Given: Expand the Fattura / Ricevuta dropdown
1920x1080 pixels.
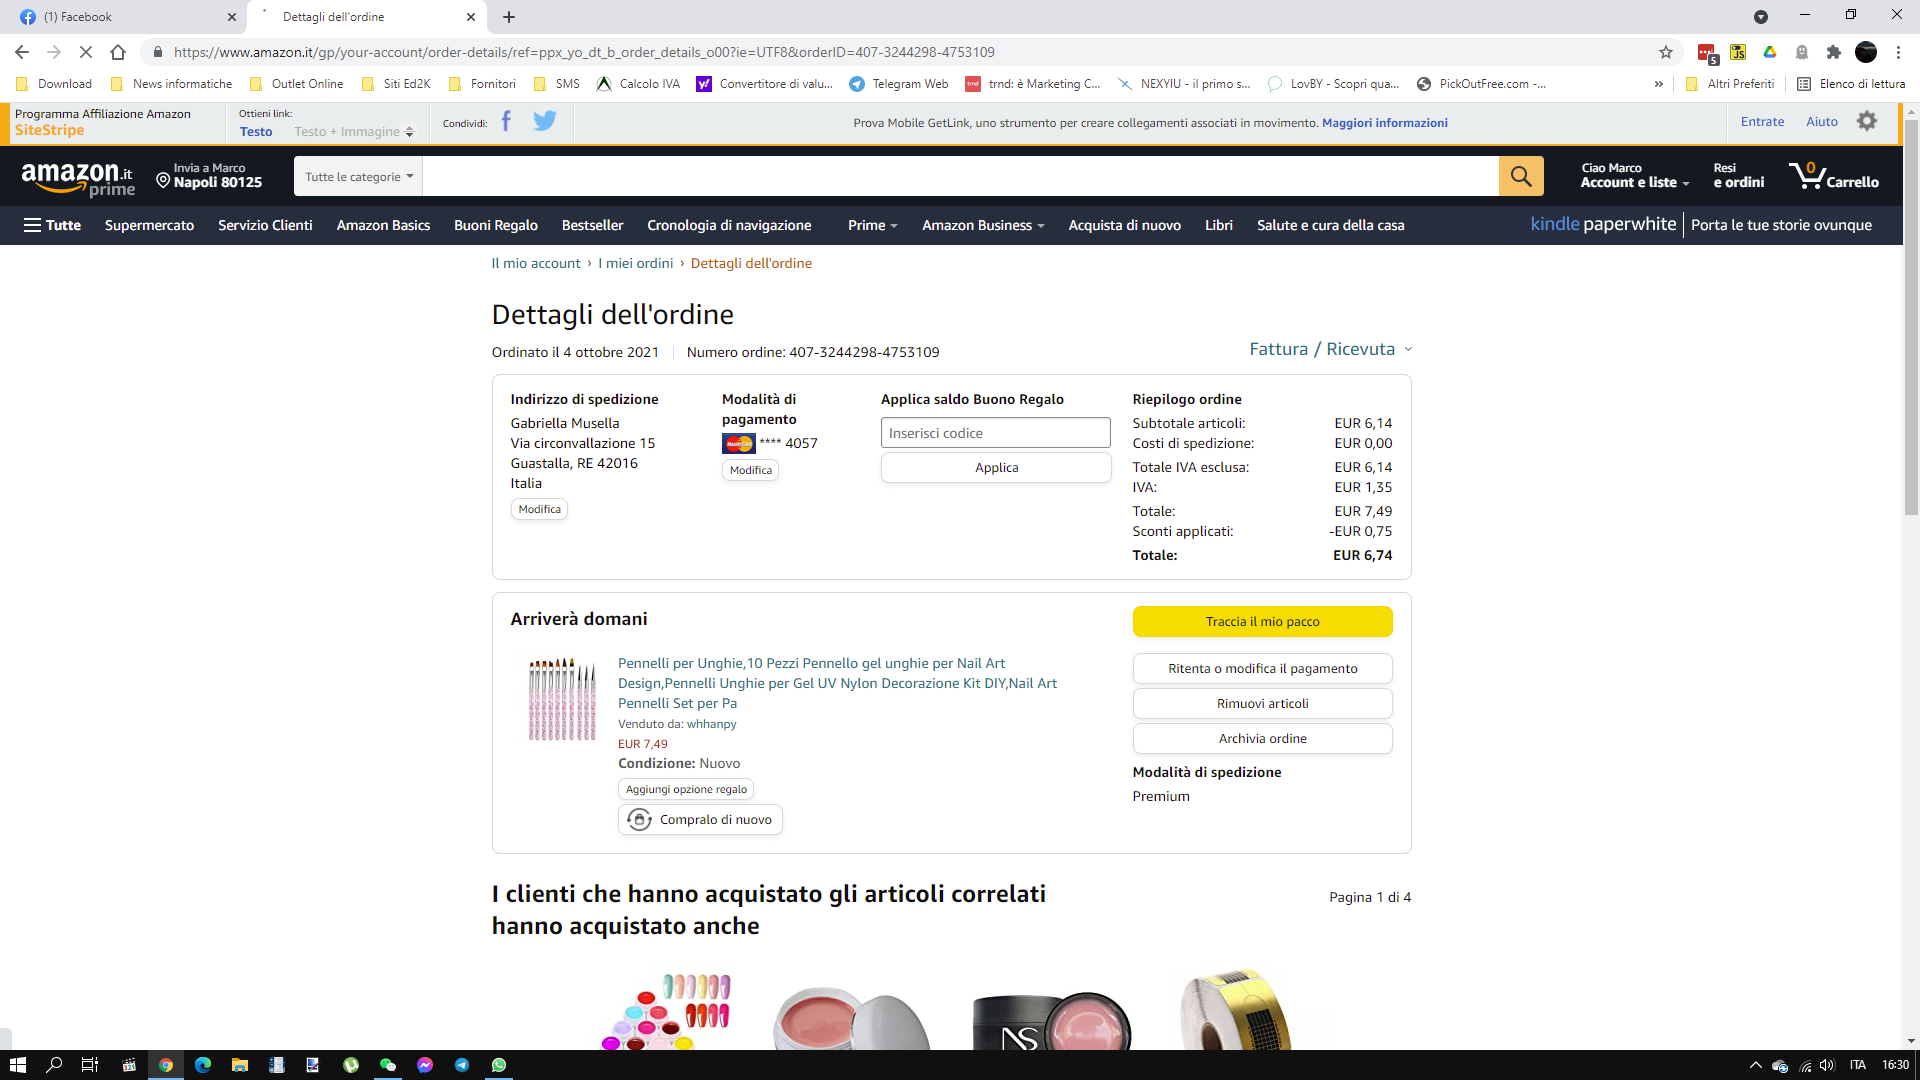Looking at the screenshot, I should click(x=1330, y=349).
